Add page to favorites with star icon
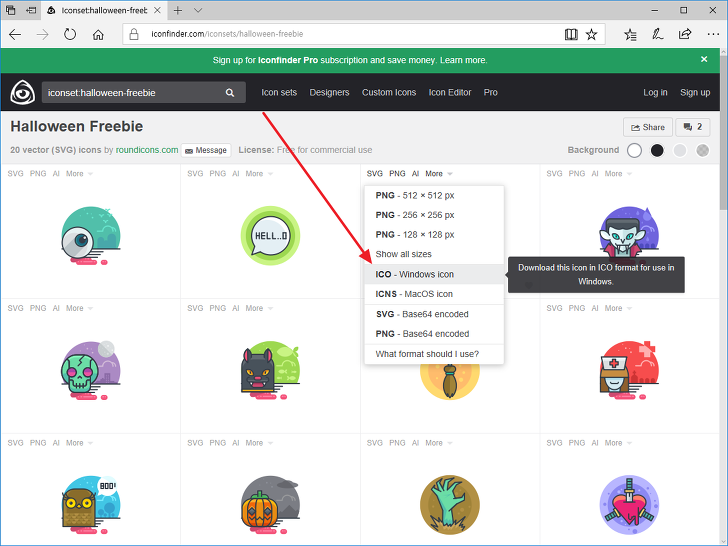The image size is (728, 546). tap(591, 34)
